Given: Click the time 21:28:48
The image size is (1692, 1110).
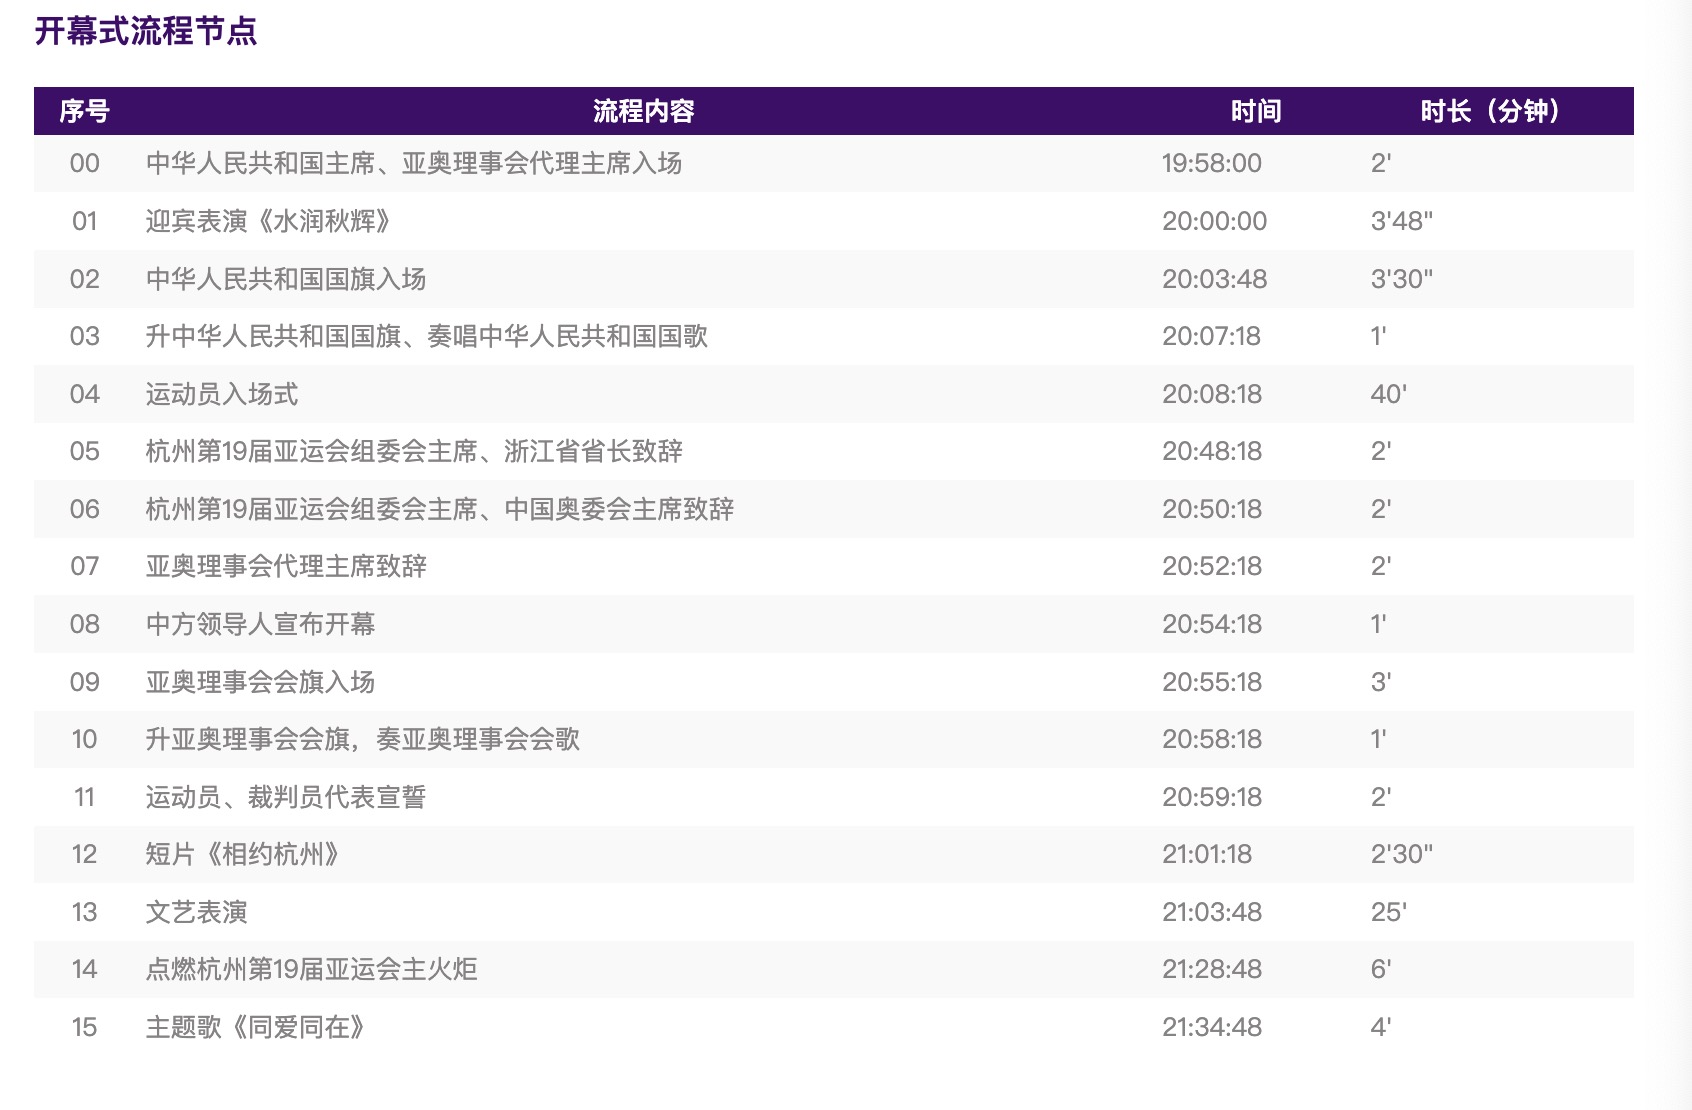Looking at the screenshot, I should coord(1212,969).
